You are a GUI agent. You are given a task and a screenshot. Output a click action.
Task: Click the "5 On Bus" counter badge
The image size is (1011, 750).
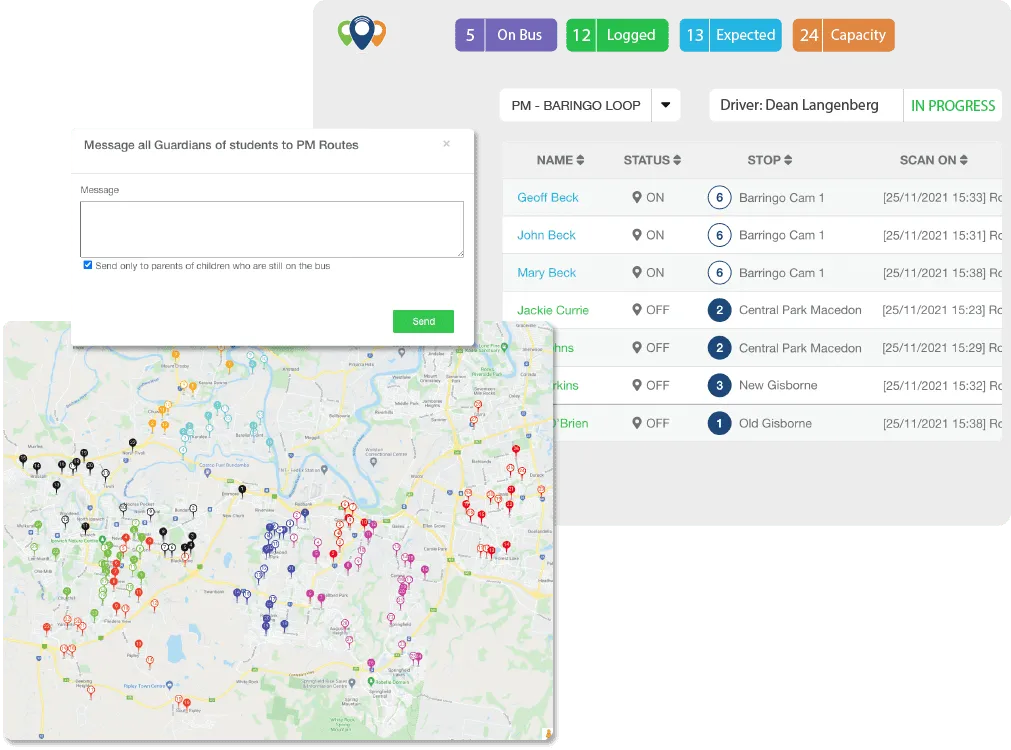[505, 34]
